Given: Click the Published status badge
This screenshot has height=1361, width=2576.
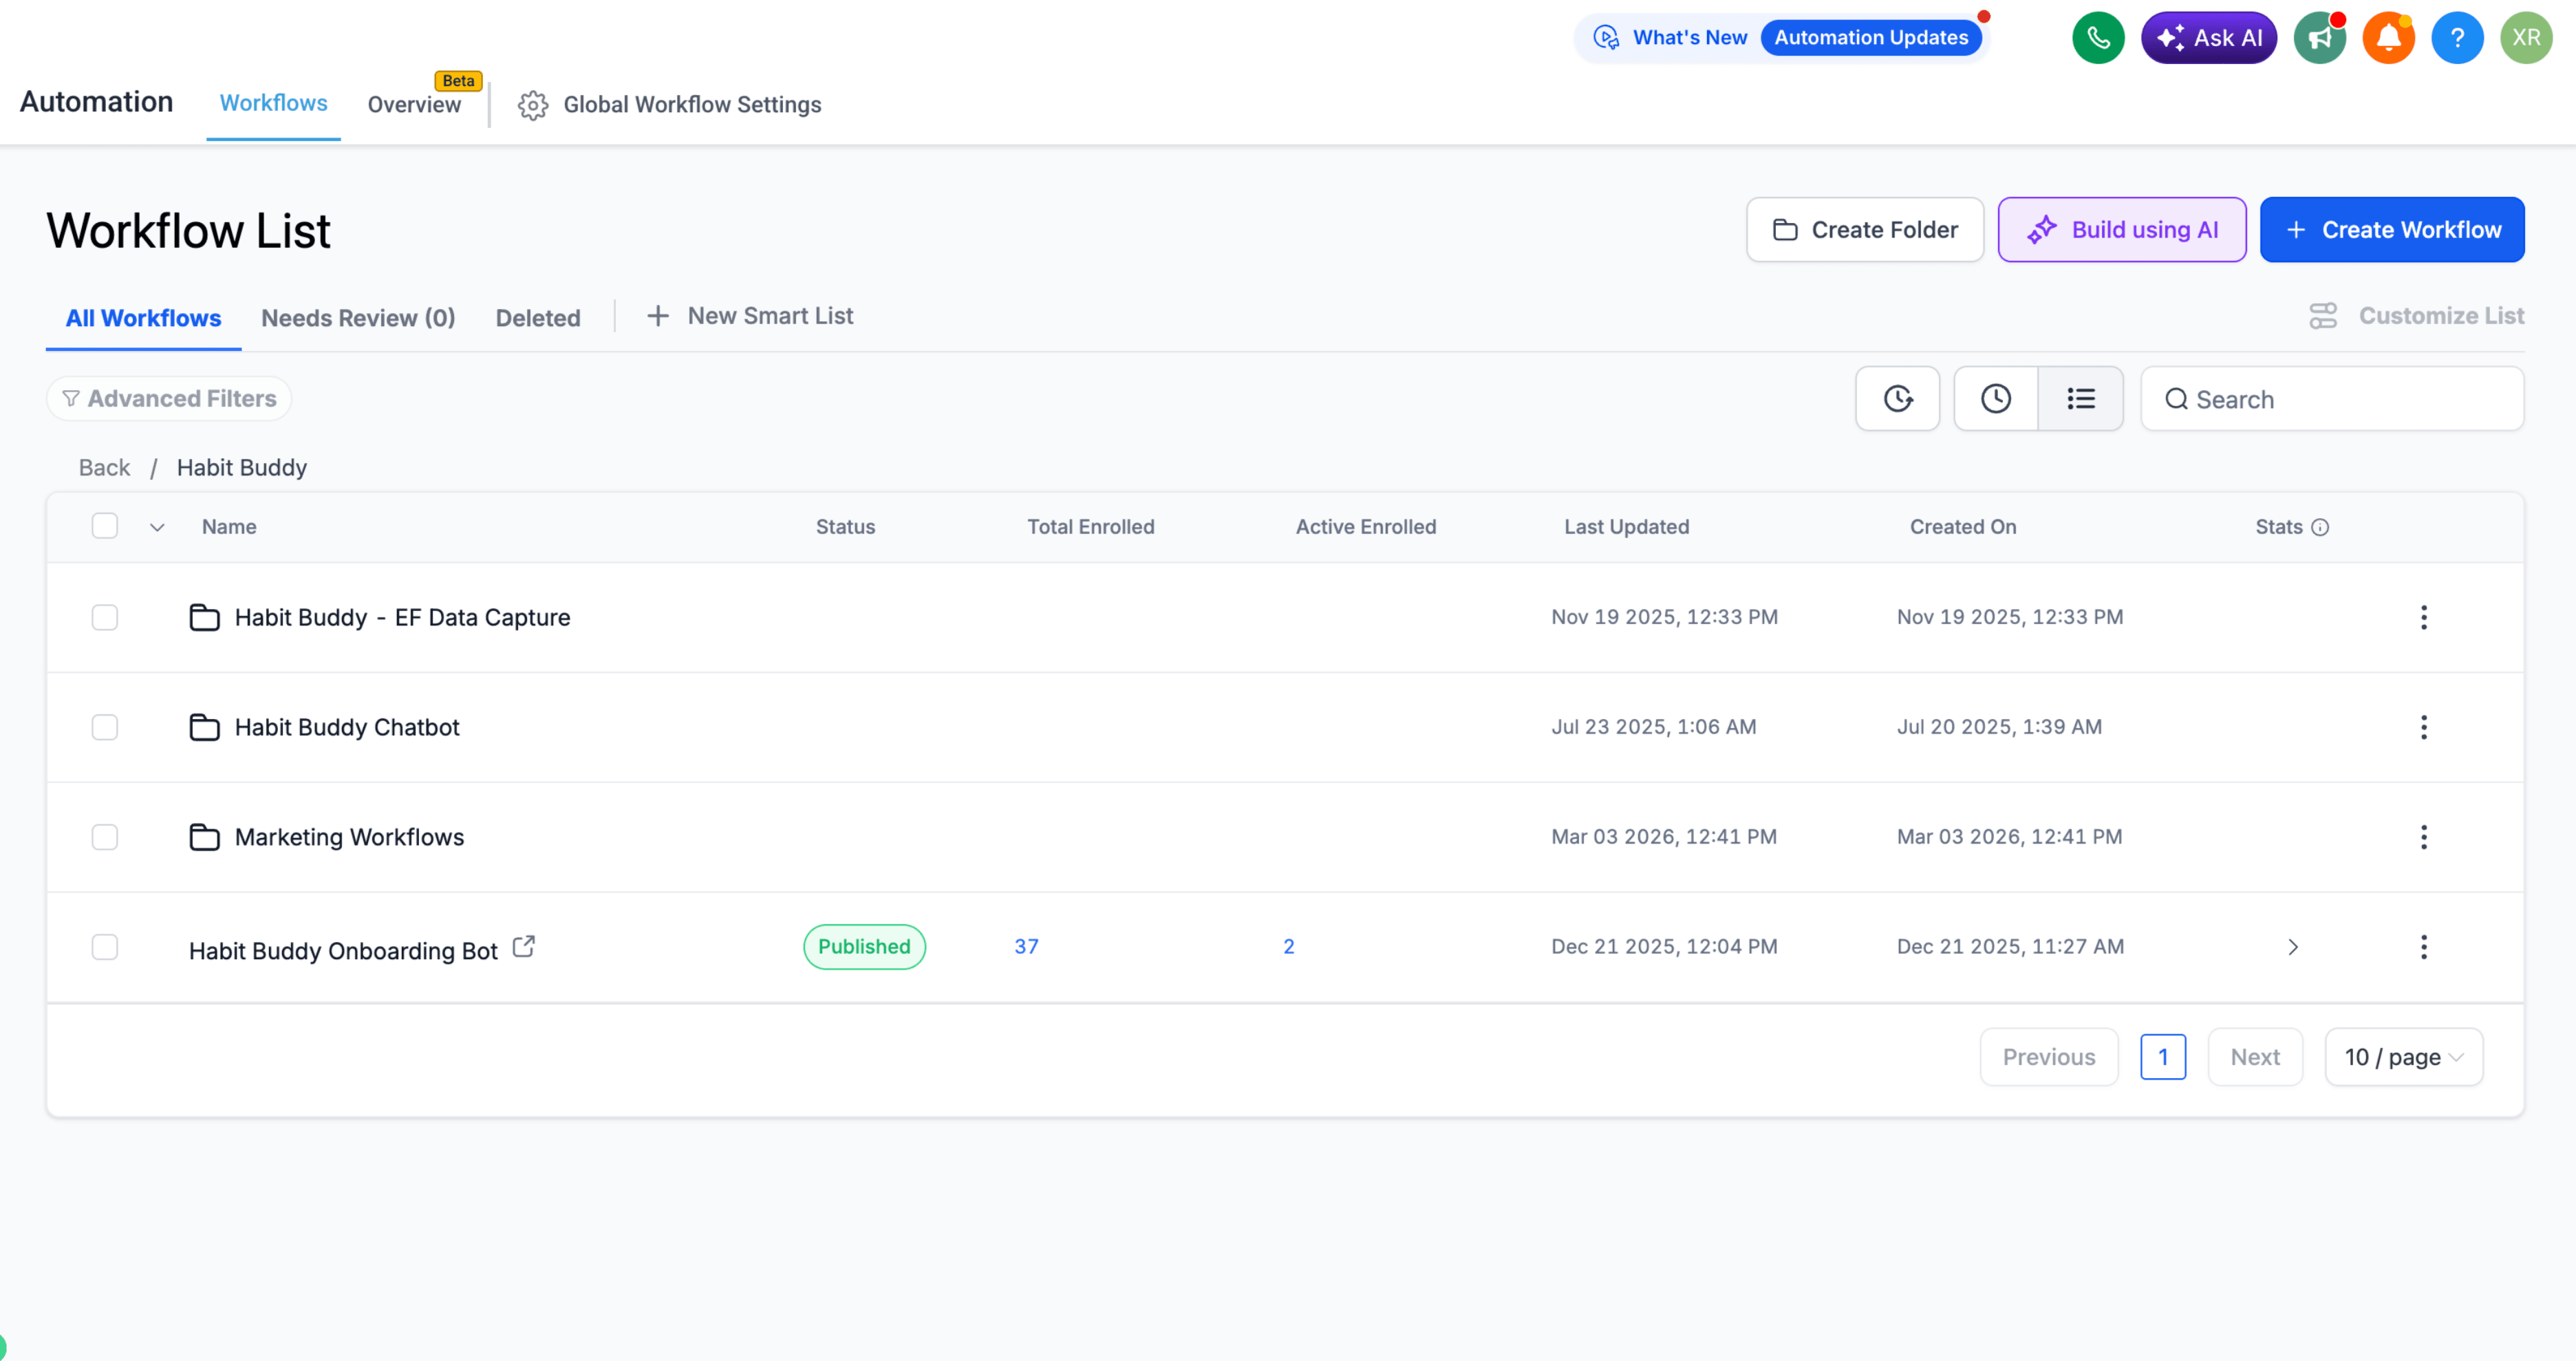Looking at the screenshot, I should (864, 947).
